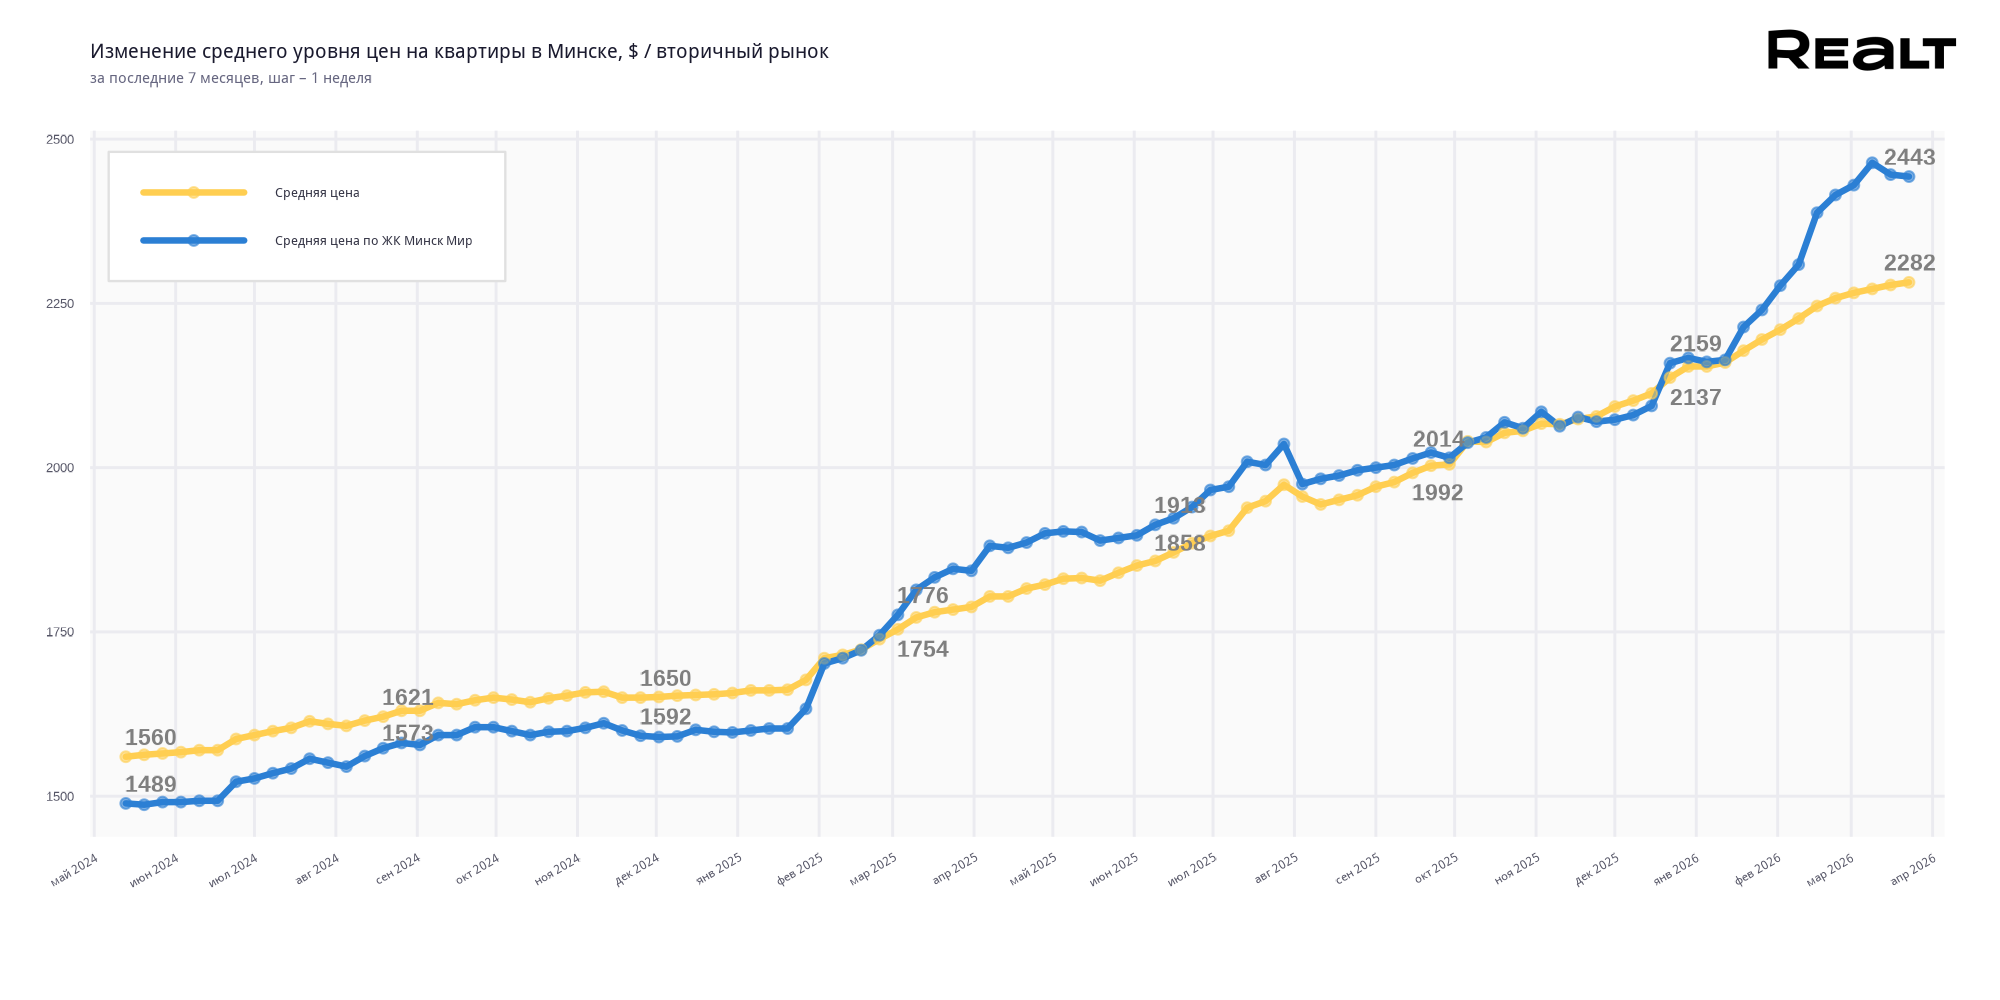Toggle the yellow Средняя цена legend series
This screenshot has width=2000, height=1000.
[x=317, y=193]
